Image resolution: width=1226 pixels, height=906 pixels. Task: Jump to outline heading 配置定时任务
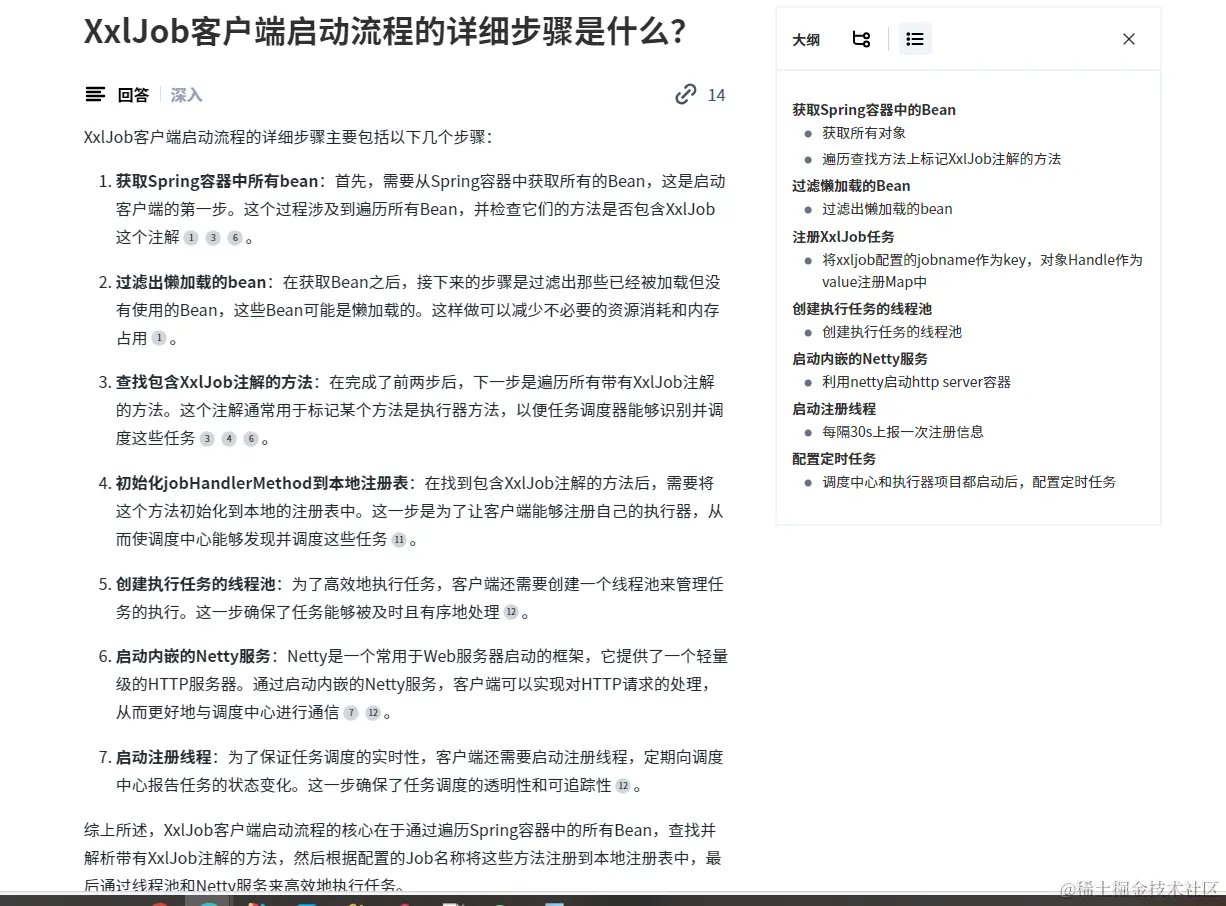(834, 459)
